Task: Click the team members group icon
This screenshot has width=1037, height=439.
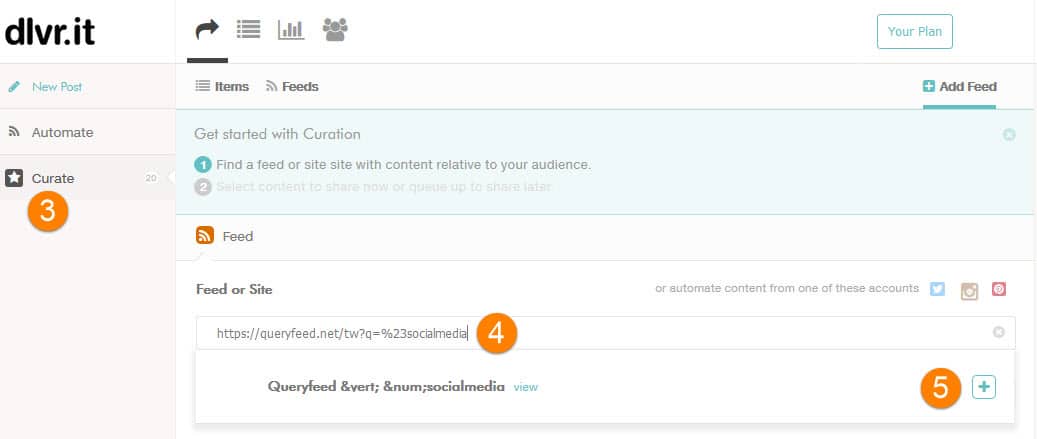Action: 335,30
